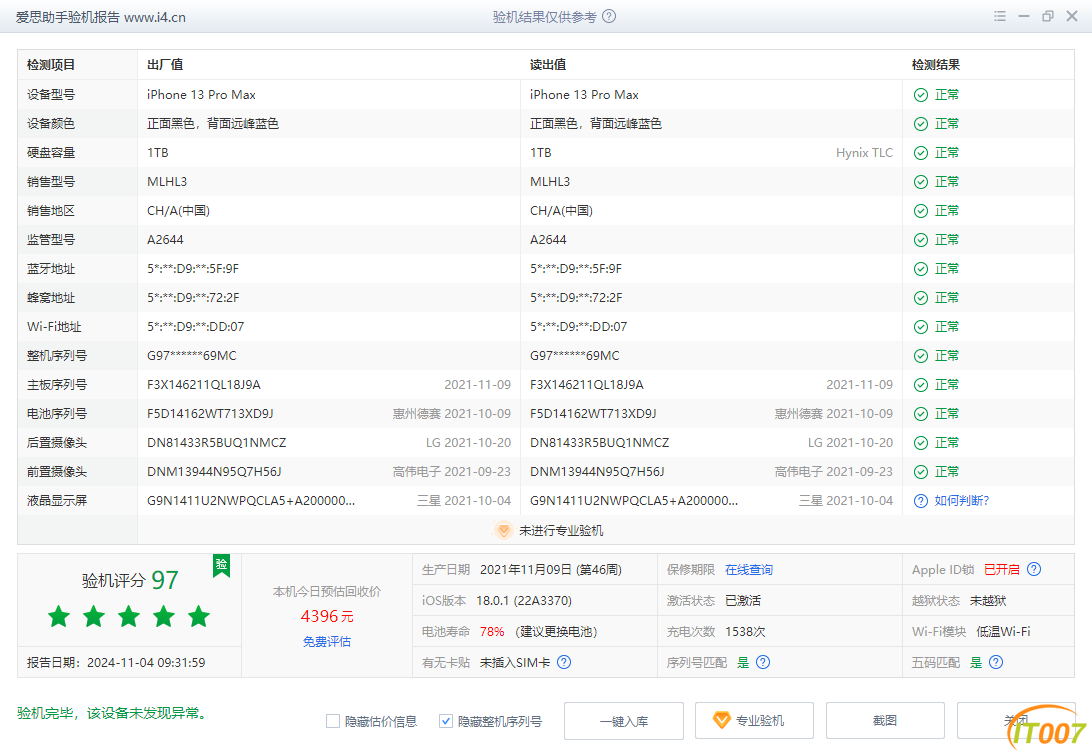This screenshot has width=1092, height=756.
Task: Click the 出厂值 column header
Action: click(165, 65)
